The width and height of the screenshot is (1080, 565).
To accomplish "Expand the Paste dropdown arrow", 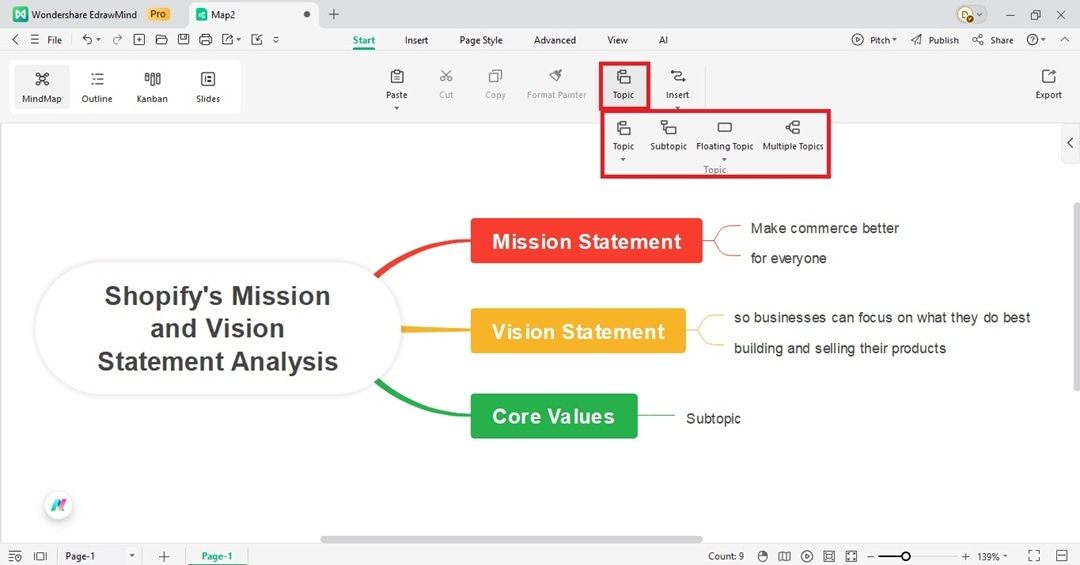I will [397, 108].
